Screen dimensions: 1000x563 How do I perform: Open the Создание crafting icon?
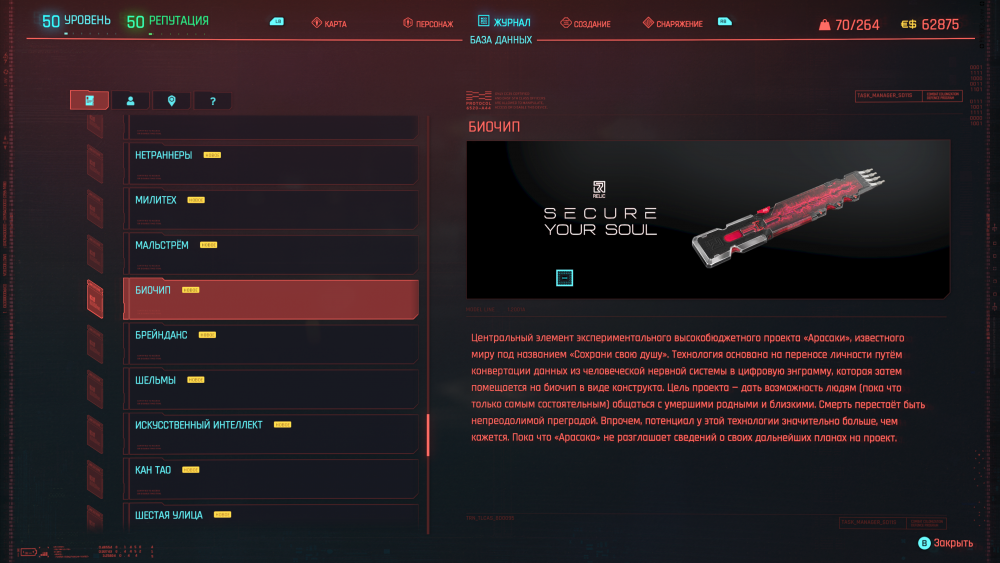(x=566, y=23)
